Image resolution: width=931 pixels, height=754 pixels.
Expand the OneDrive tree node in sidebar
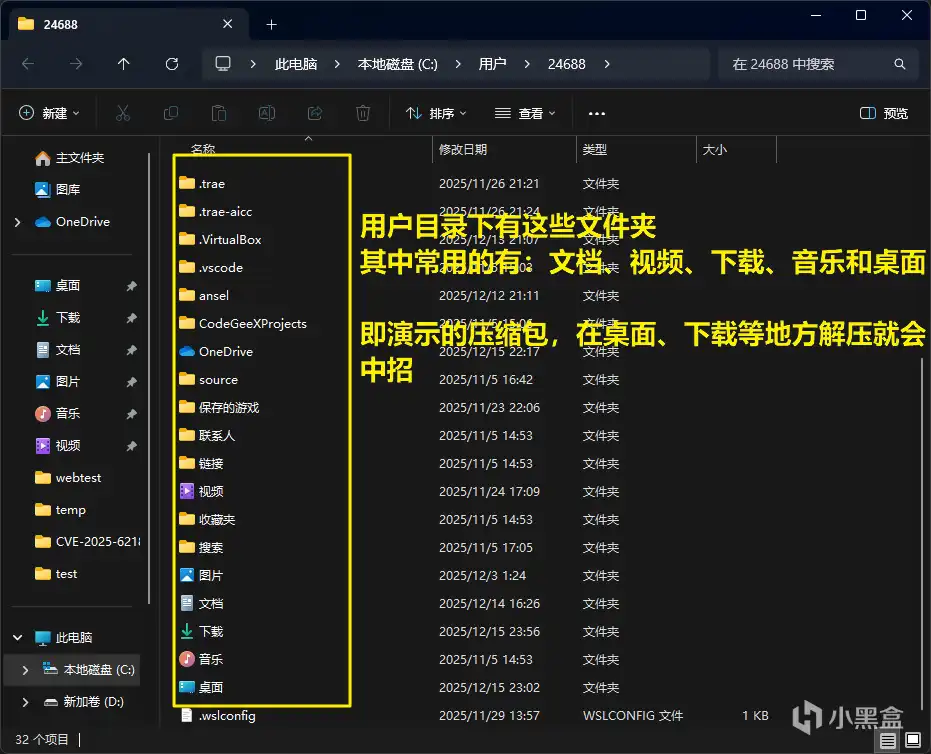click(17, 222)
